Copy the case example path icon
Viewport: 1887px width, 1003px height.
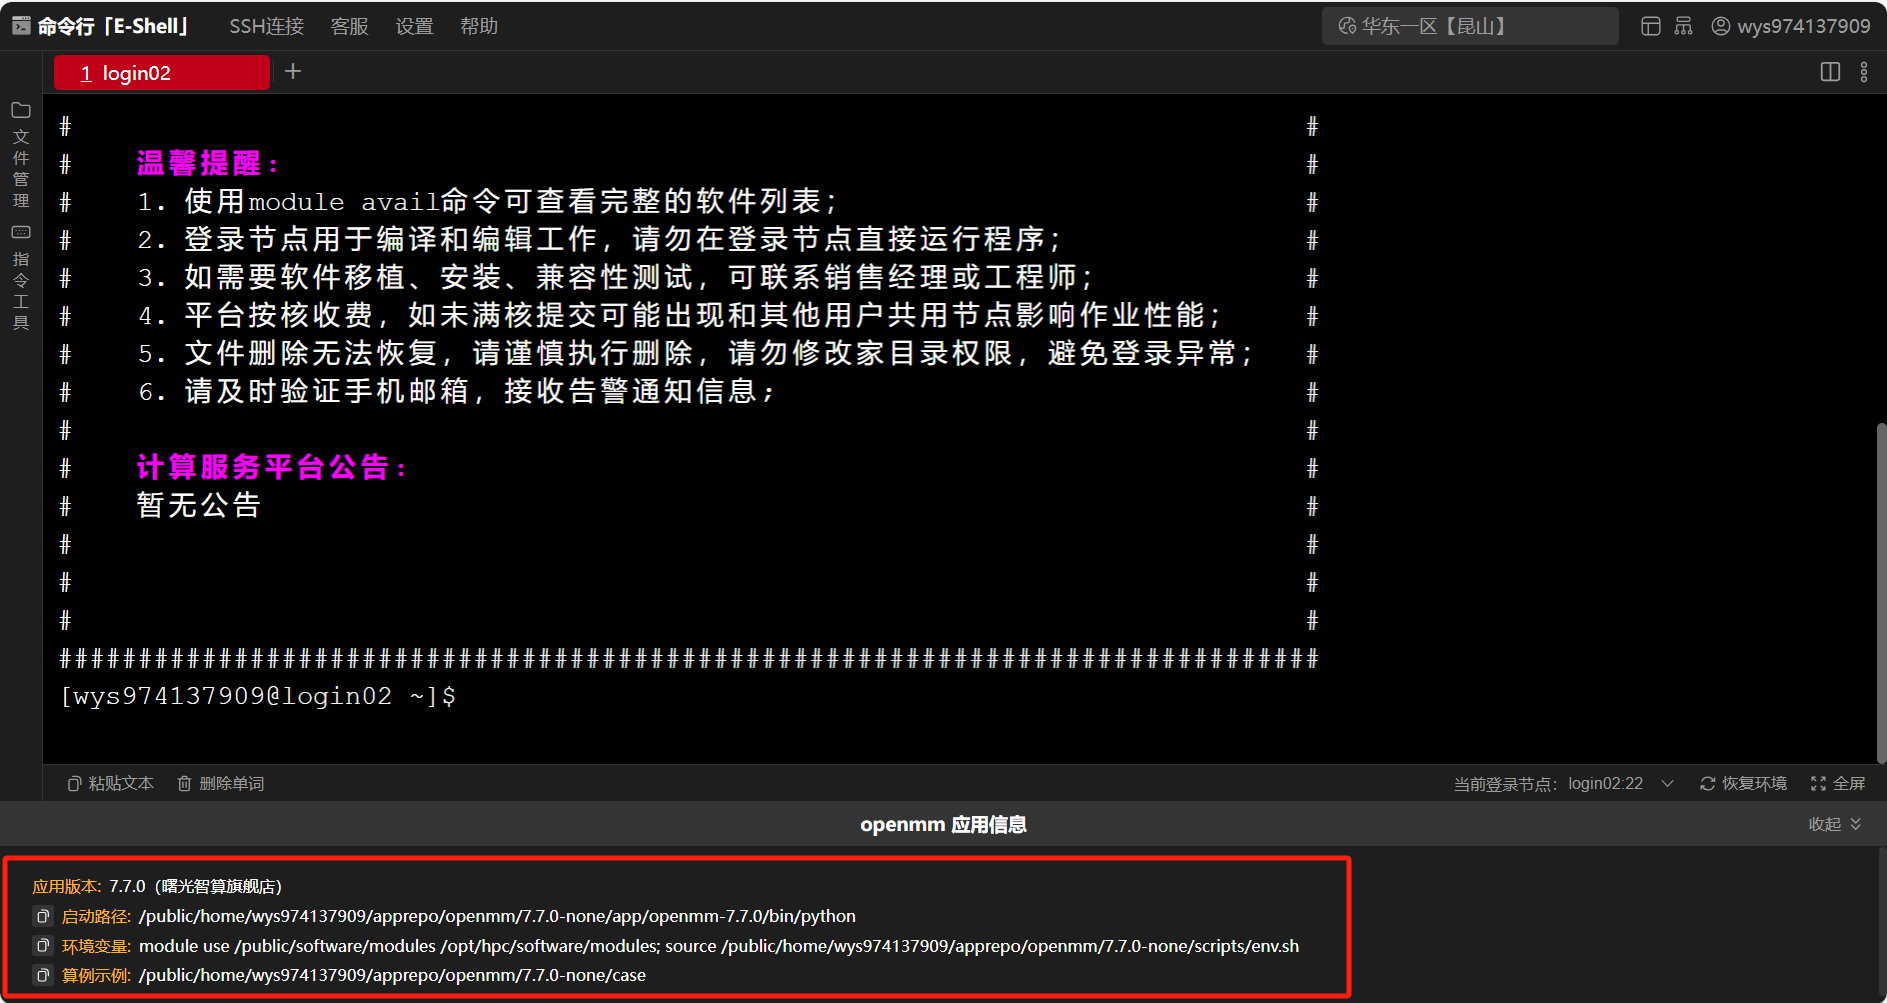43,975
